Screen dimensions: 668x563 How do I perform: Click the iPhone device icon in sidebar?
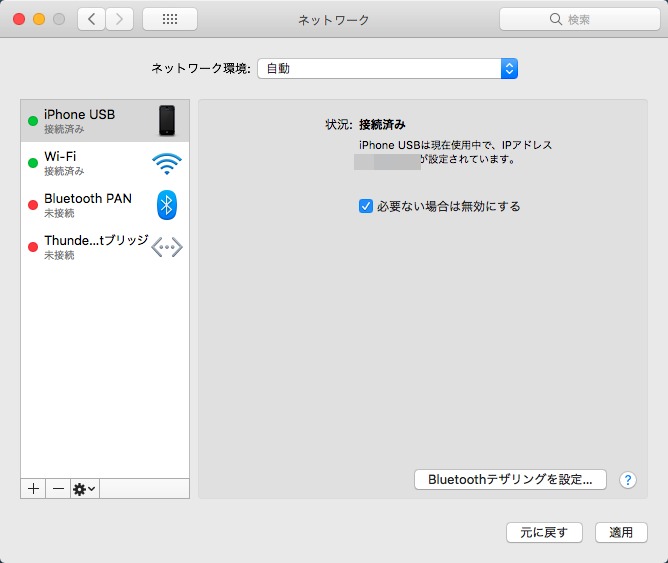pyautogui.click(x=167, y=120)
